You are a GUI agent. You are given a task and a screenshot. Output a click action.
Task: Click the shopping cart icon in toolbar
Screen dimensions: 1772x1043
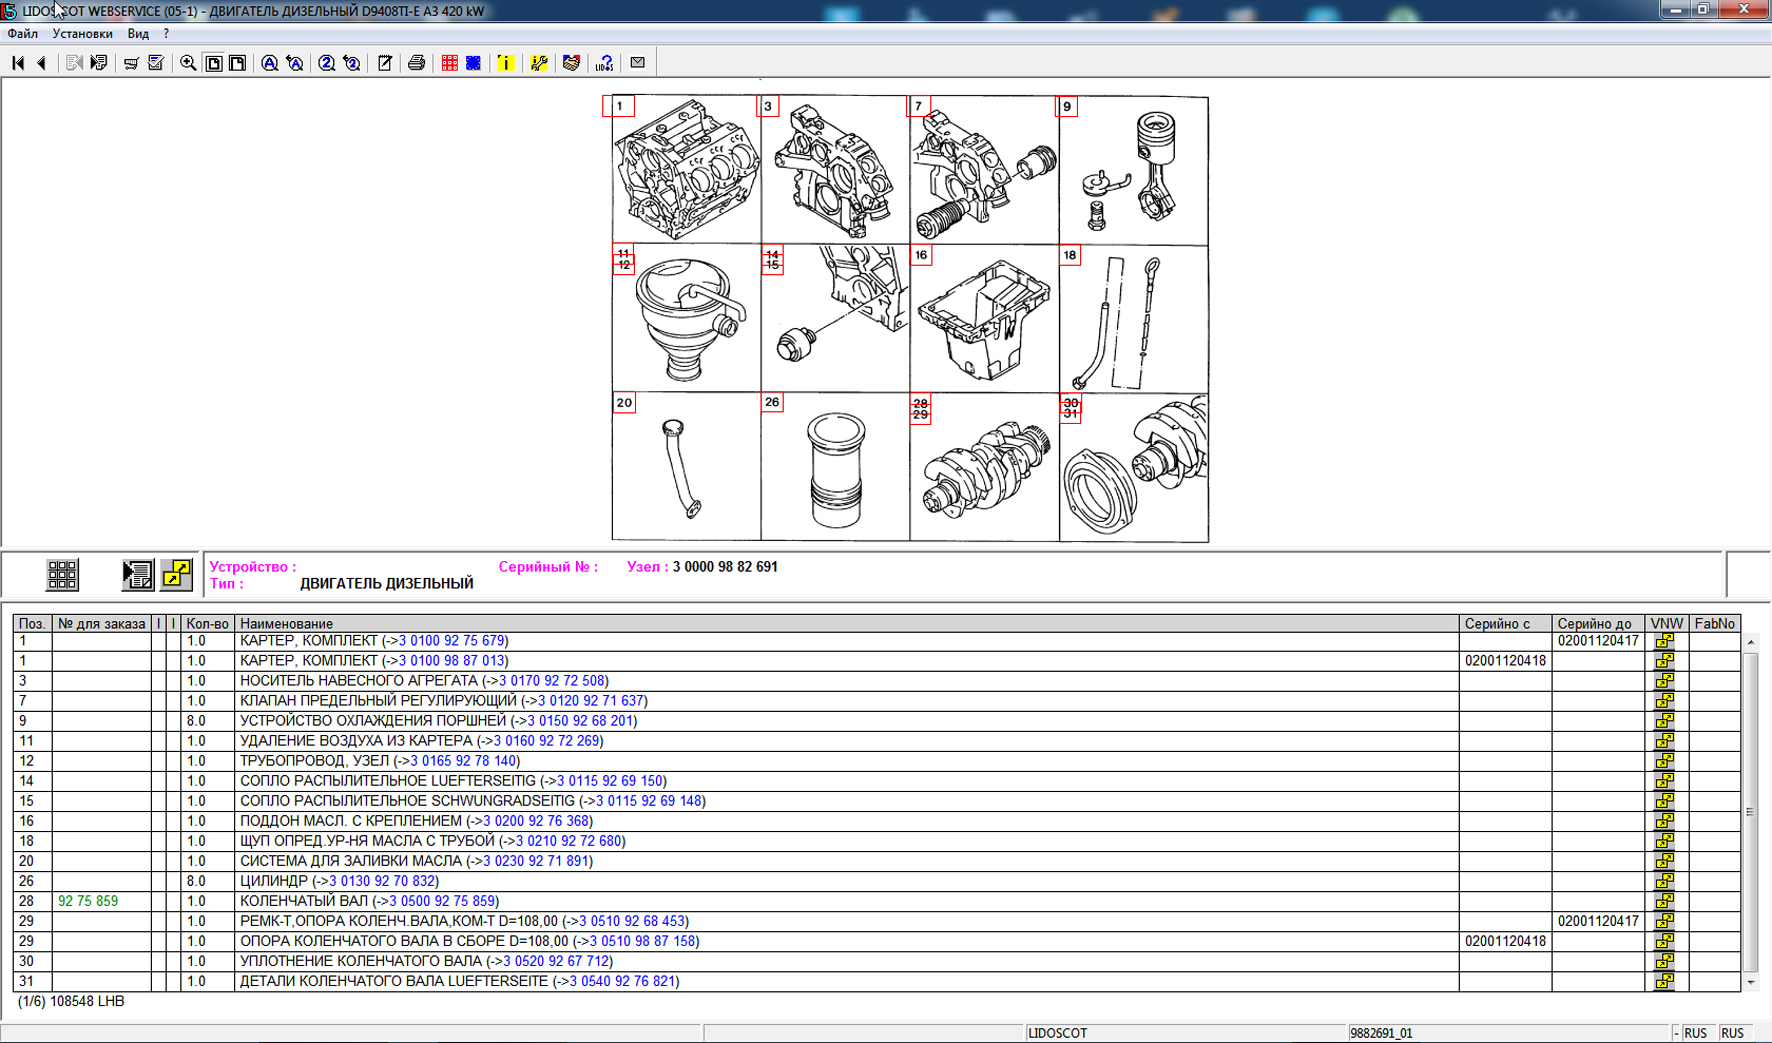coord(131,63)
